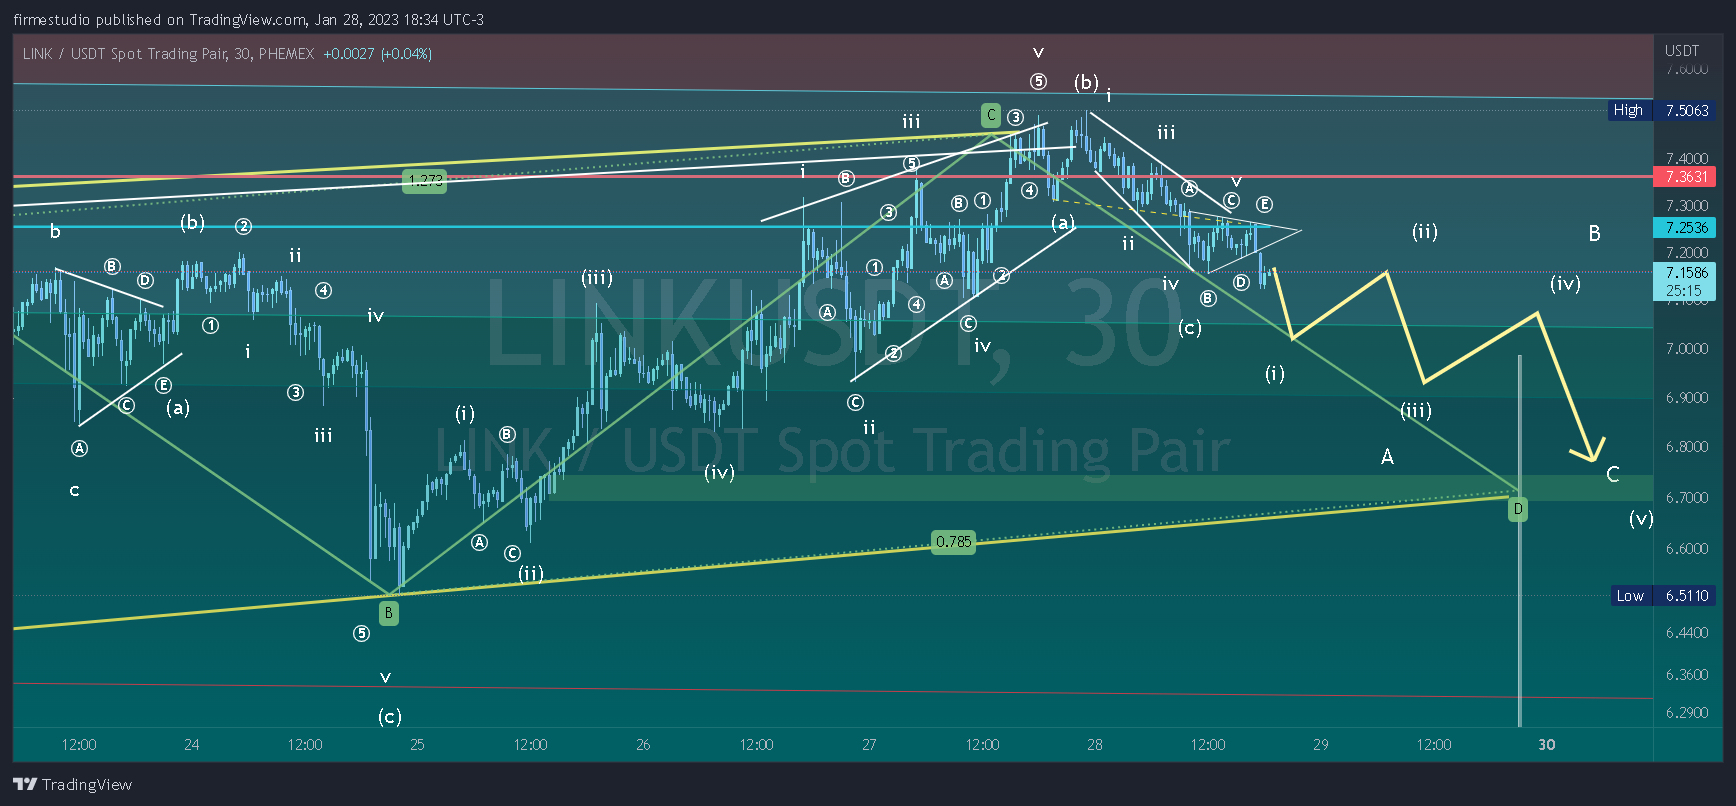The height and width of the screenshot is (806, 1736).
Task: Click the +0.0027 (+0.04%) change value
Action: click(x=377, y=54)
